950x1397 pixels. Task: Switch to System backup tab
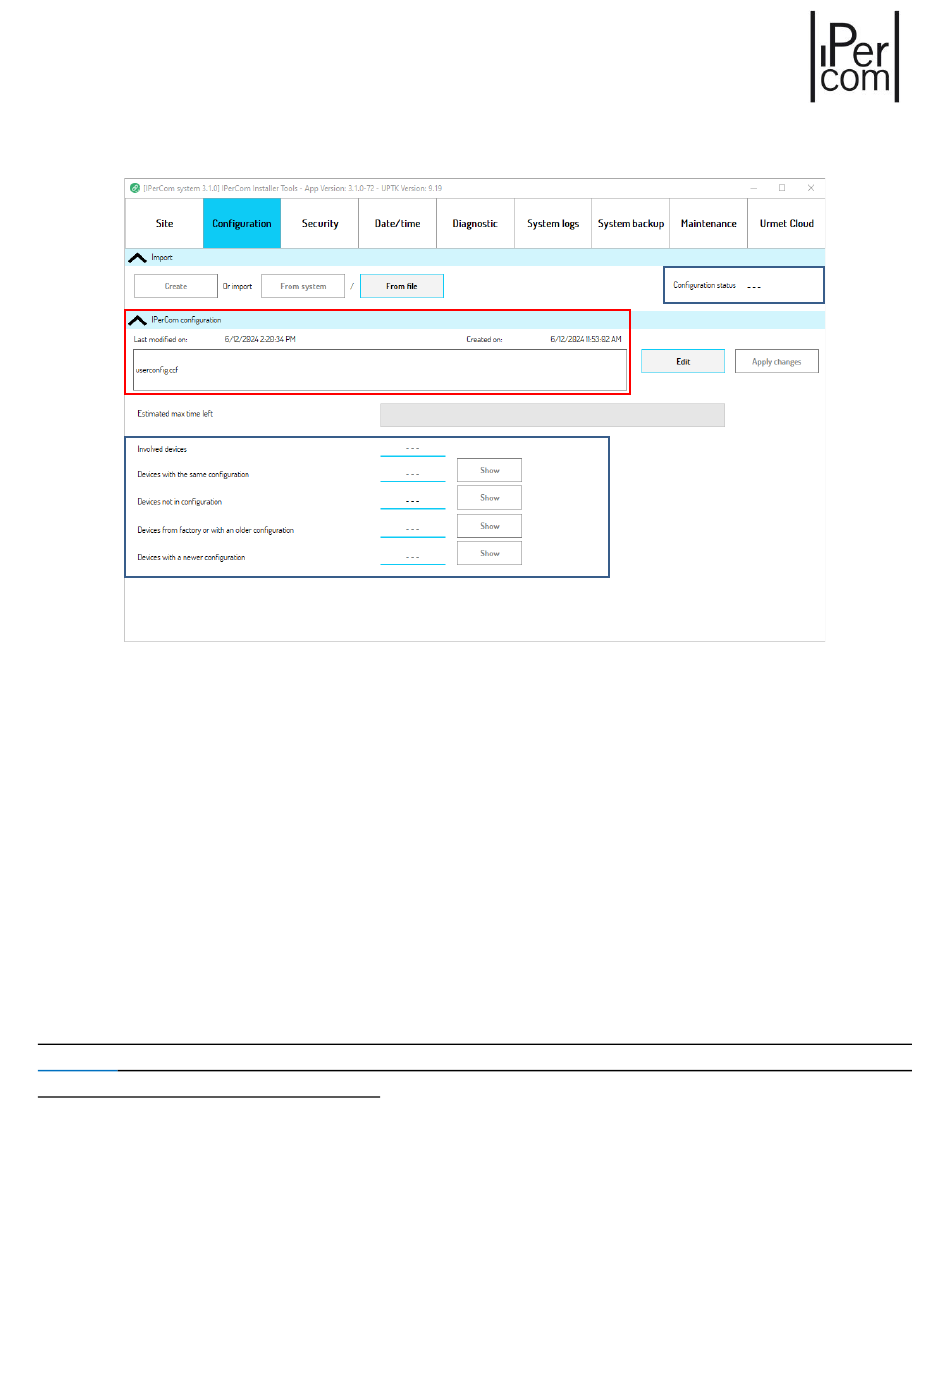point(631,223)
